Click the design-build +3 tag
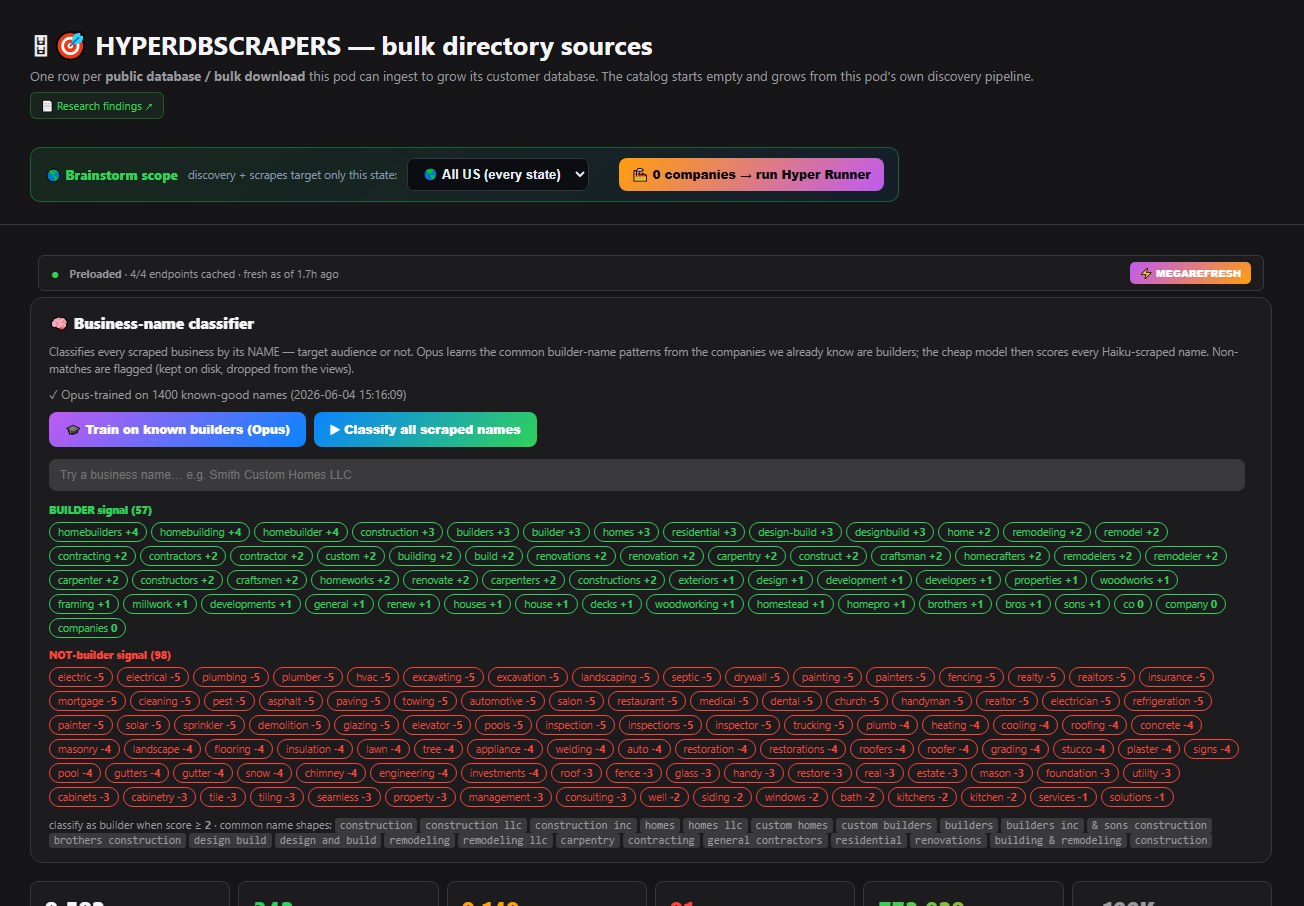 (x=796, y=532)
